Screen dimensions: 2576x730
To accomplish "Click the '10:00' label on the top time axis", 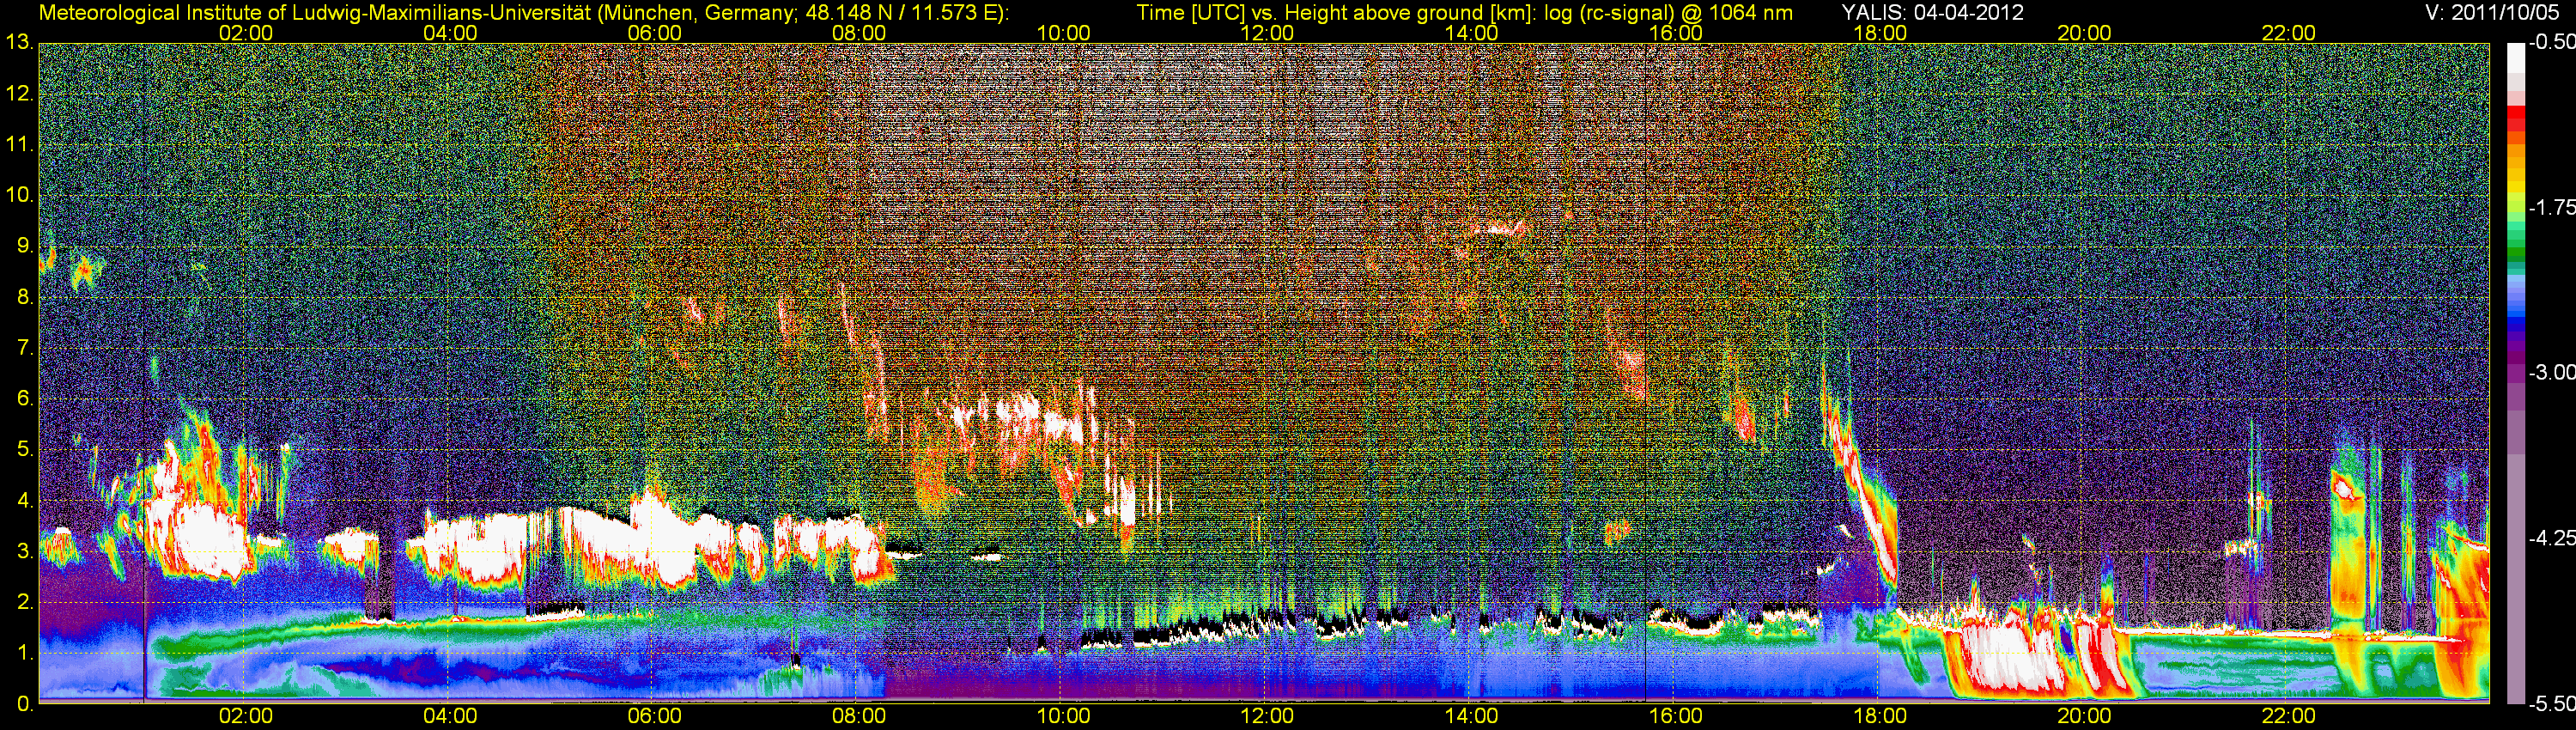I will [1063, 33].
